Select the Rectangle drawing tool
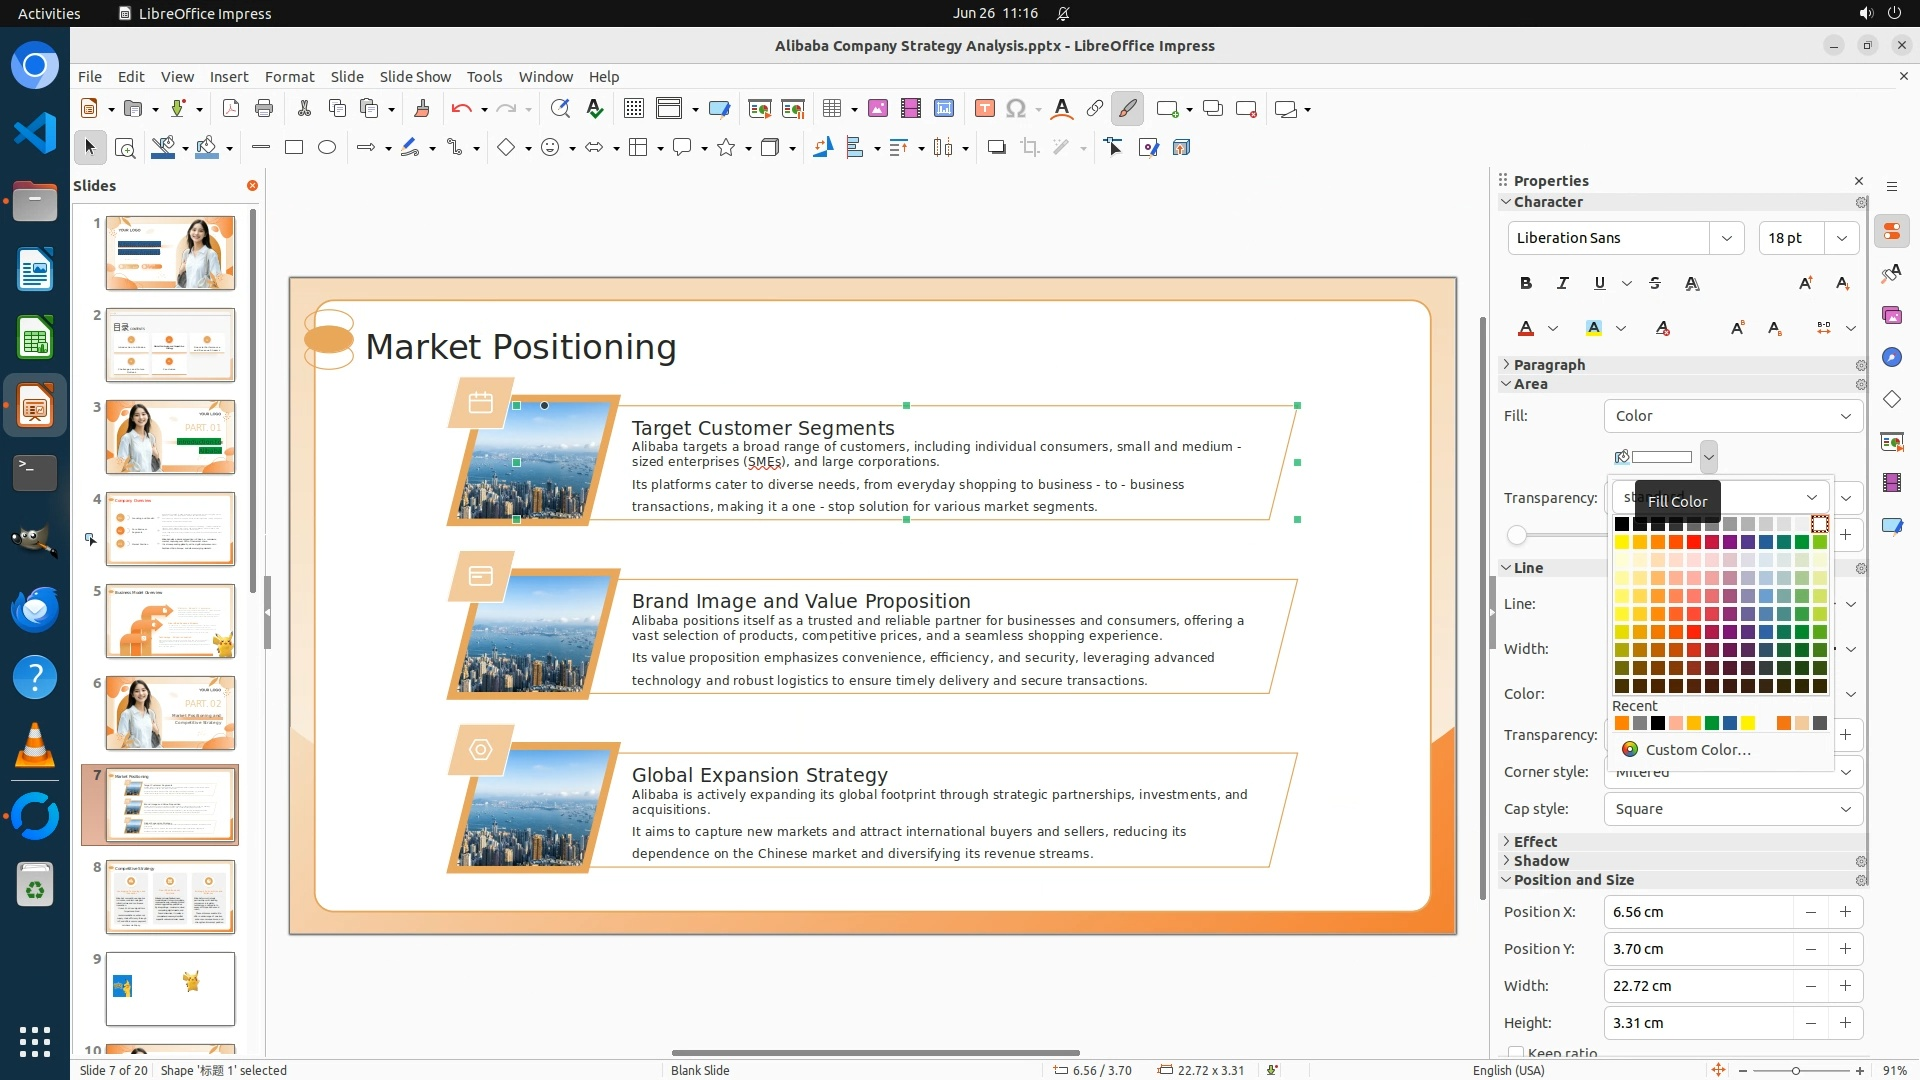The height and width of the screenshot is (1080, 1920). (294, 147)
